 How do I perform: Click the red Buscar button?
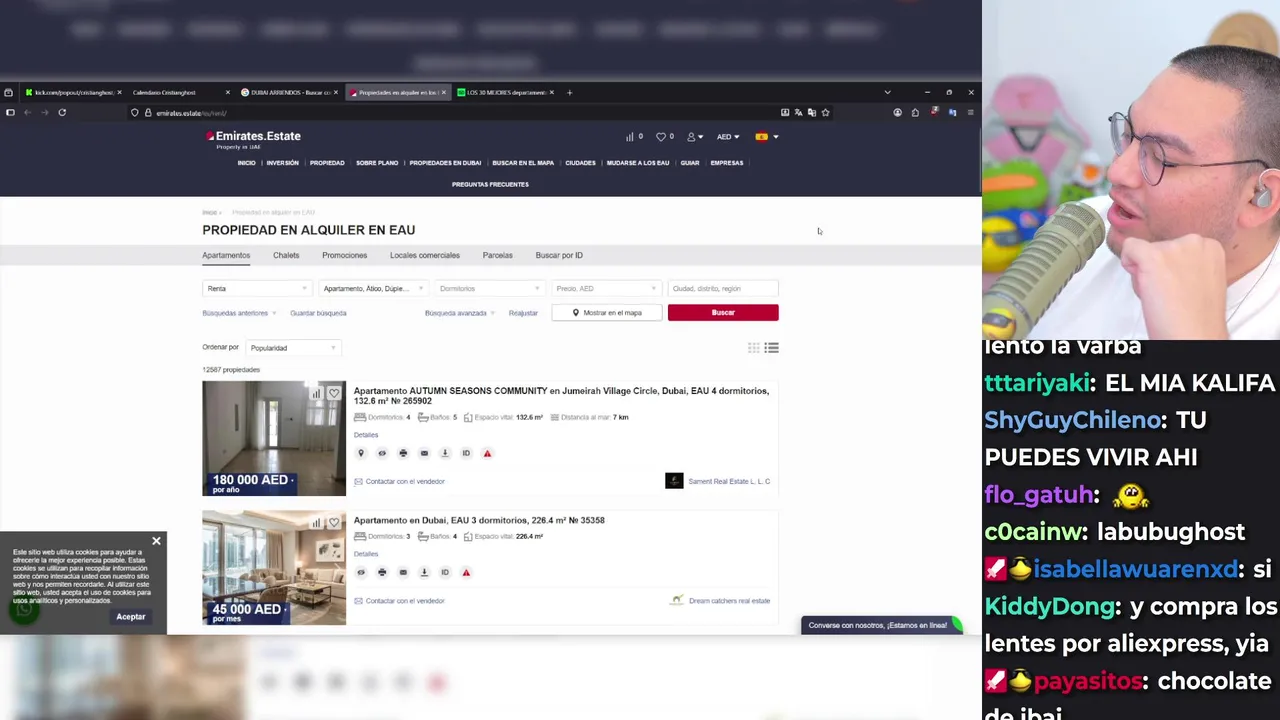[723, 313]
